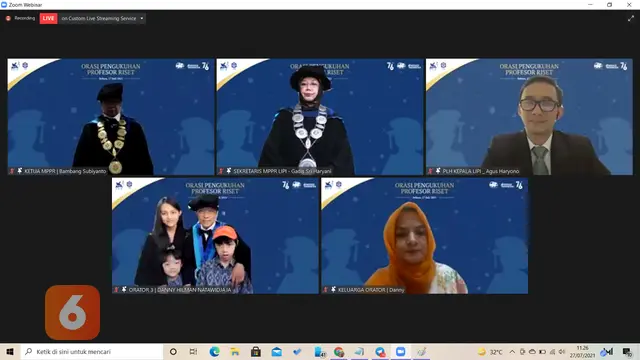Click the ORATOR 3 Danny Hilman name label
640x360 pixels.
[173, 290]
